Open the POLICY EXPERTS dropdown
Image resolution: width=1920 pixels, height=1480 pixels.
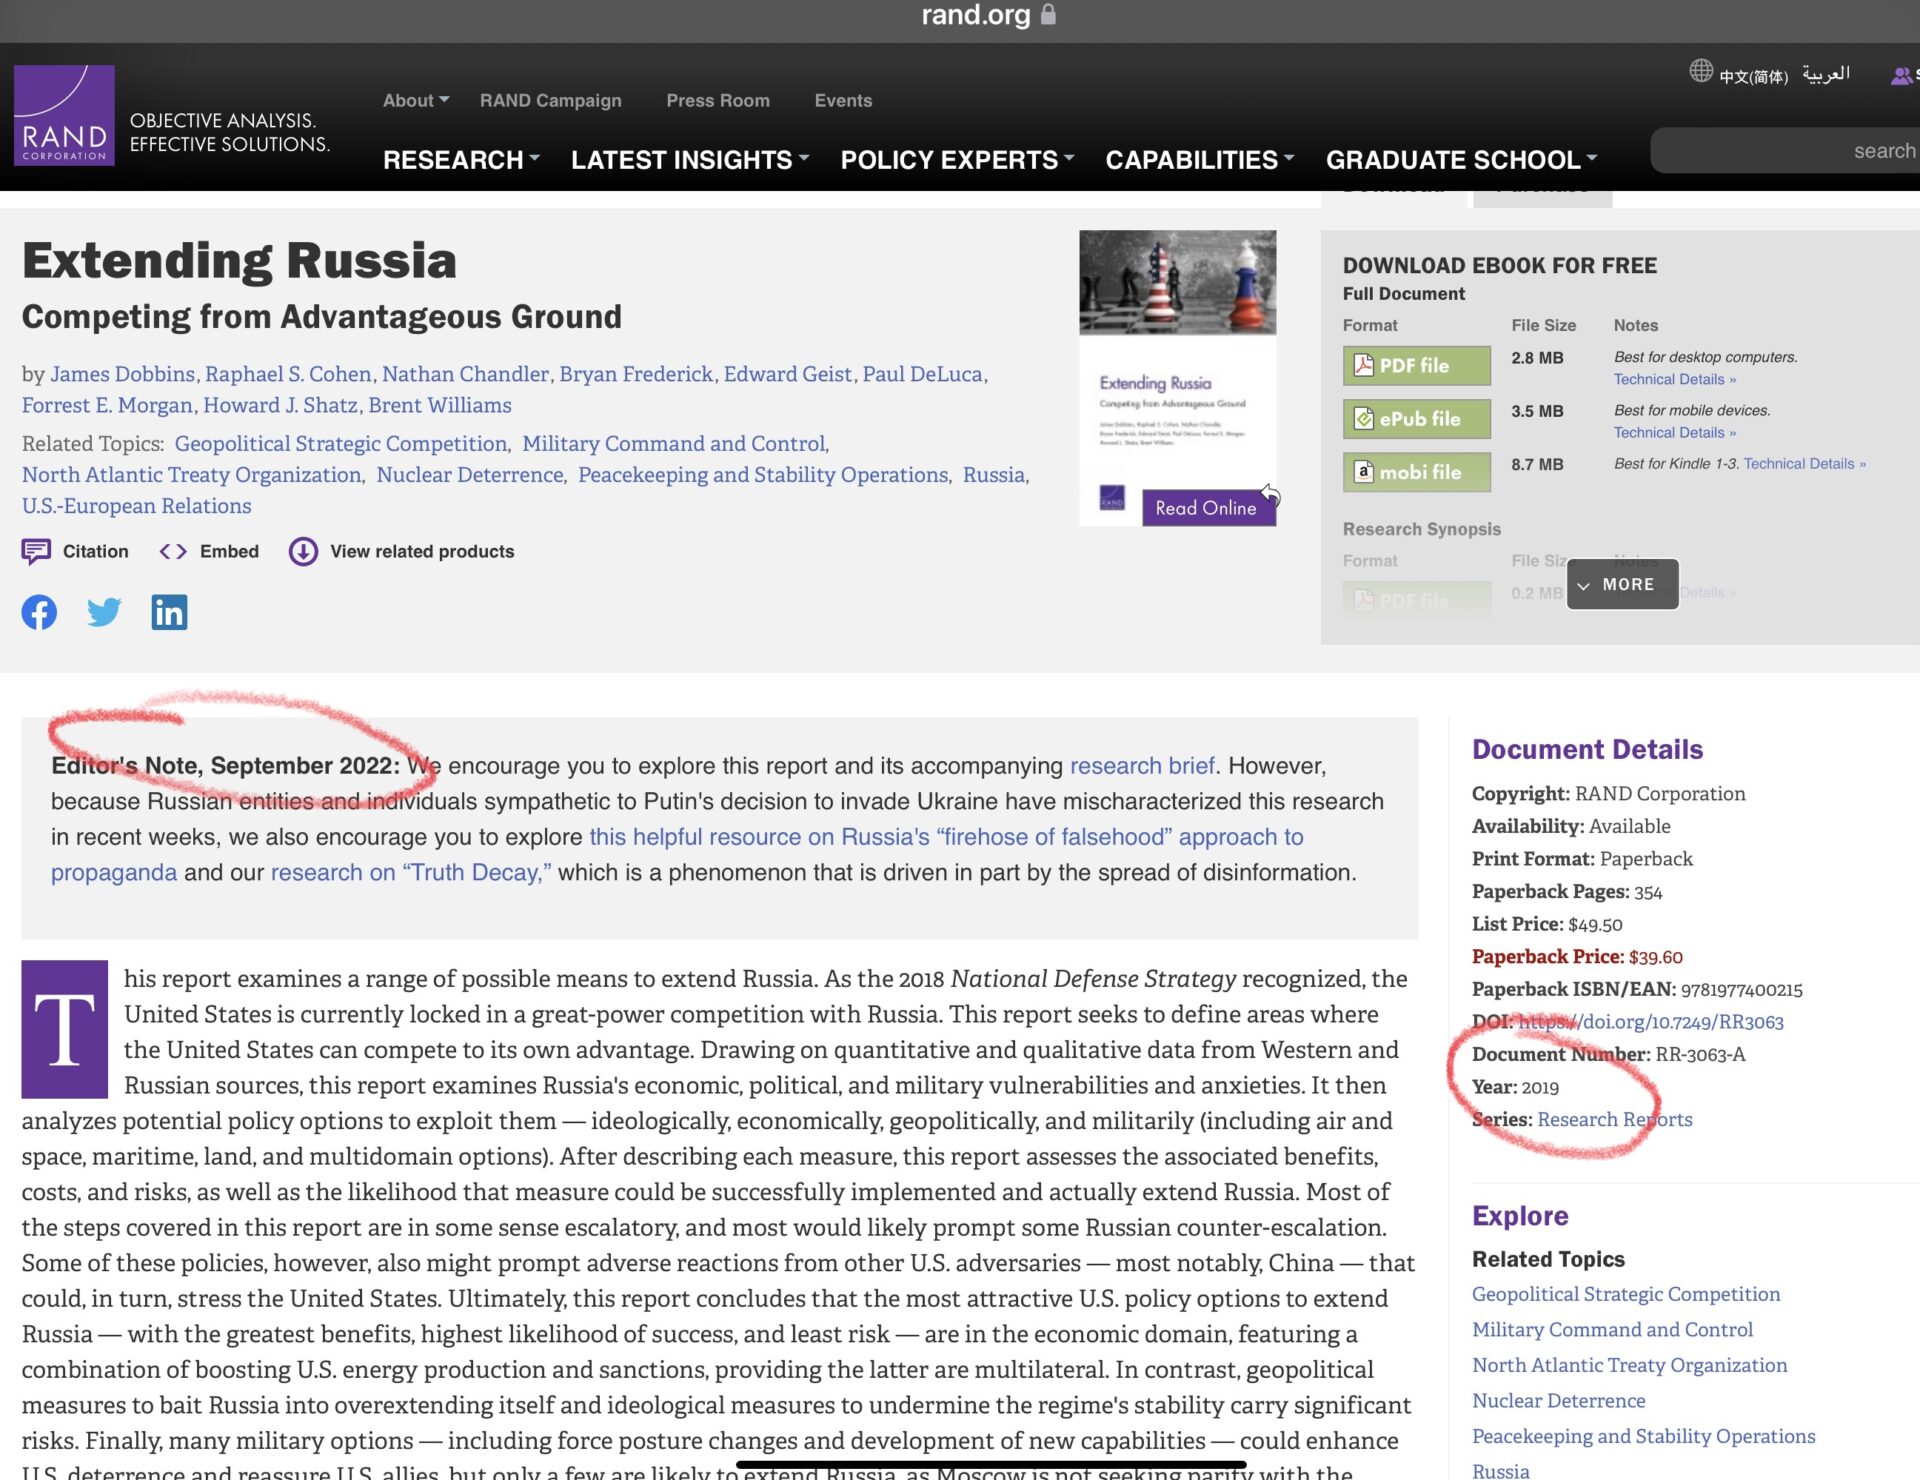(x=957, y=160)
